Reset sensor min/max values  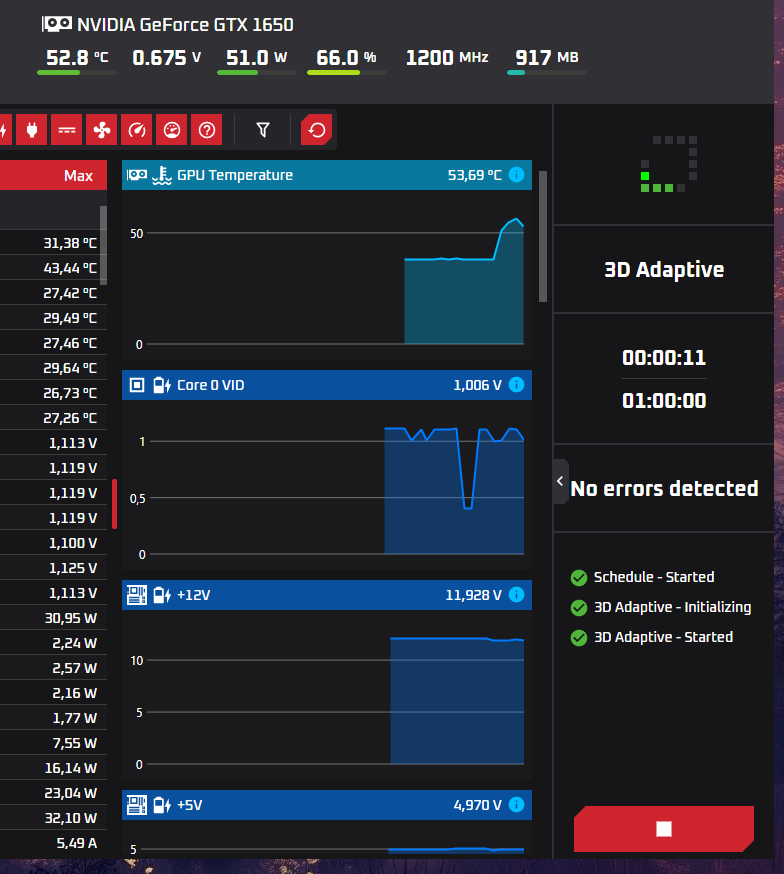(x=316, y=130)
